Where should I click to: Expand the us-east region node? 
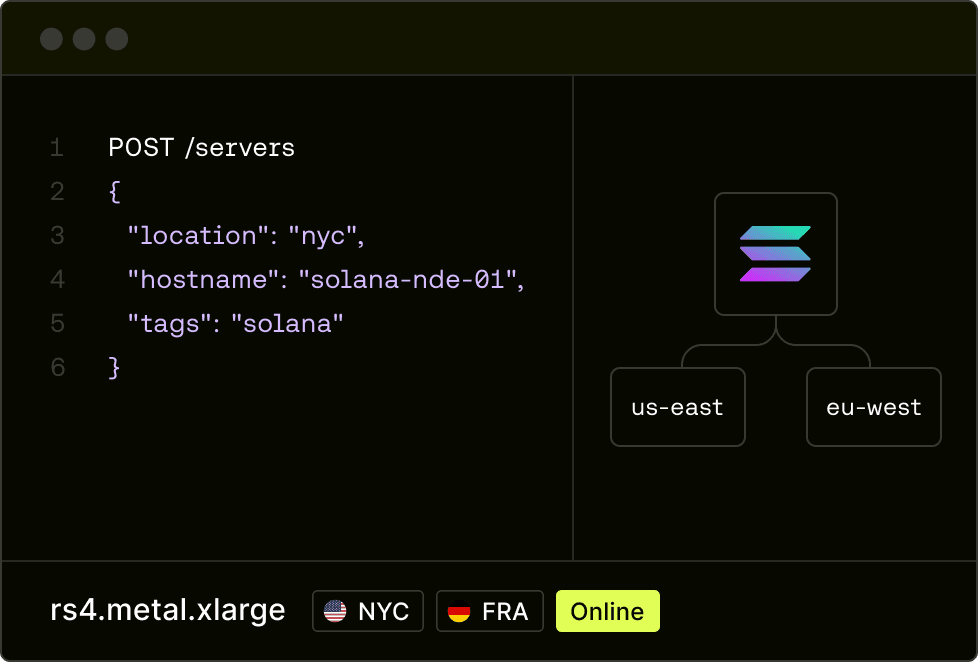(677, 407)
